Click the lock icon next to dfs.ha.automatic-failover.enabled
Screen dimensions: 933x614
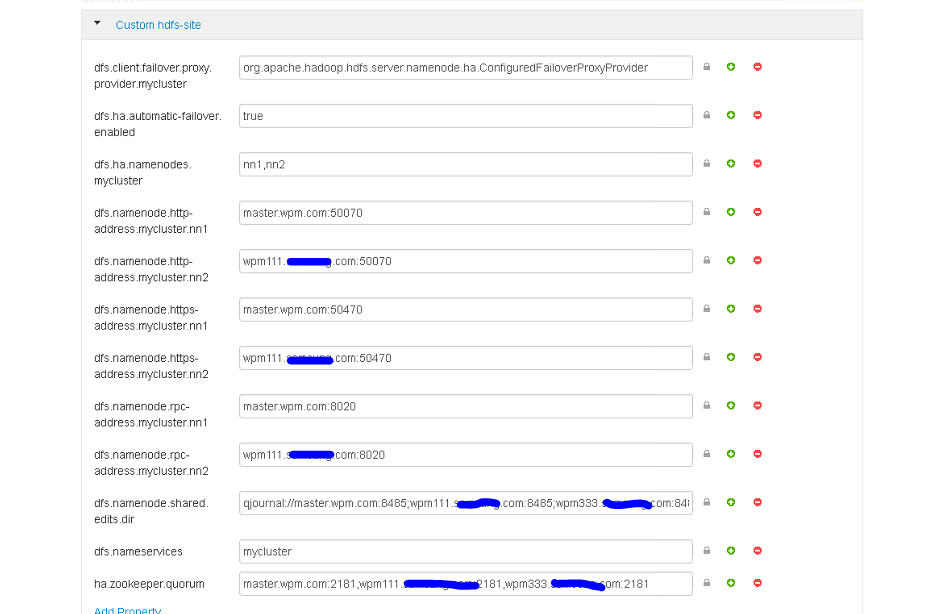click(706, 115)
